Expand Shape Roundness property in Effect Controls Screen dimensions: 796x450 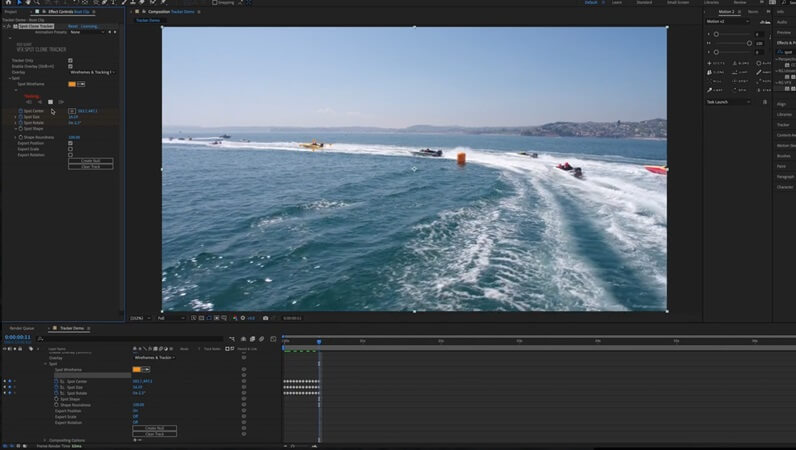pyautogui.click(x=15, y=137)
